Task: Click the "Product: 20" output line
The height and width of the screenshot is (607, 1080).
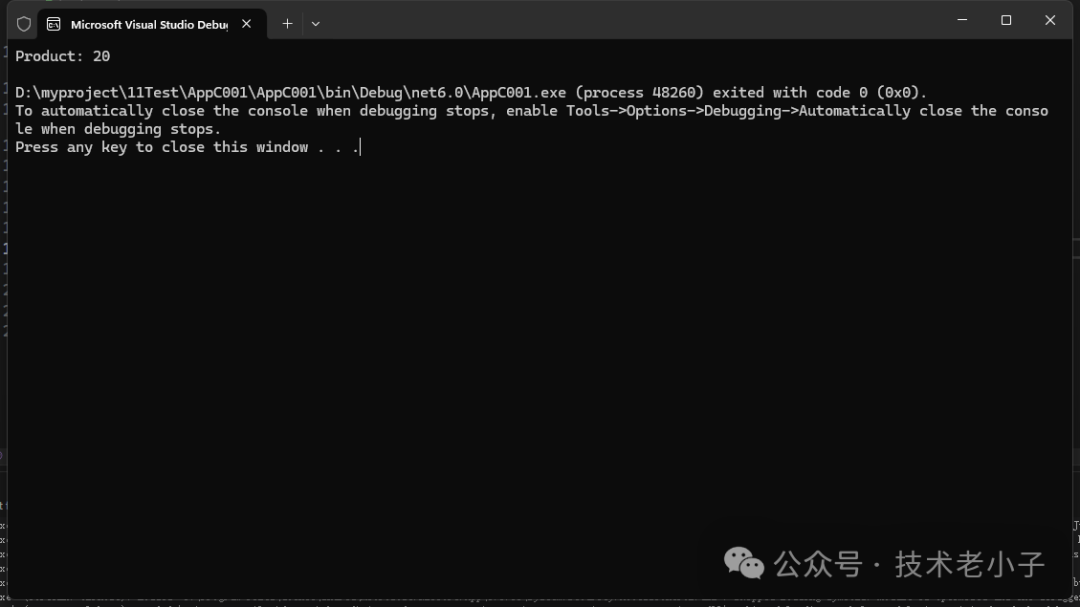Action: point(63,56)
